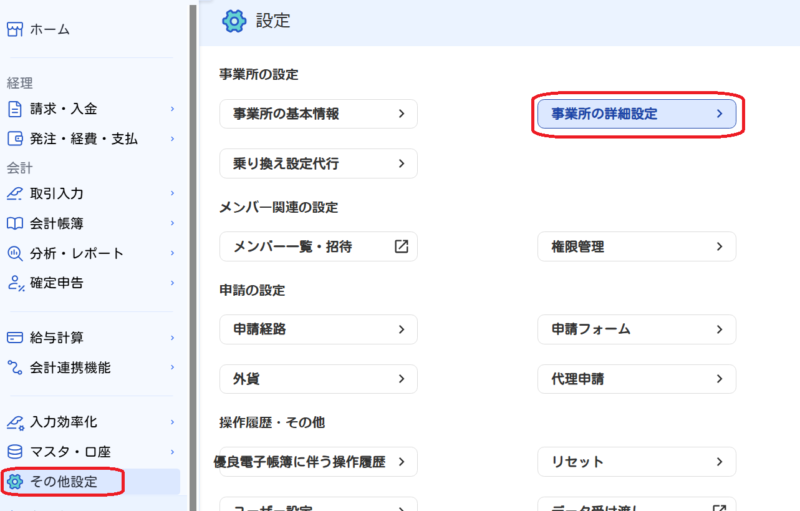Click the wallet icon beside 発注・経費・支払

click(x=15, y=138)
